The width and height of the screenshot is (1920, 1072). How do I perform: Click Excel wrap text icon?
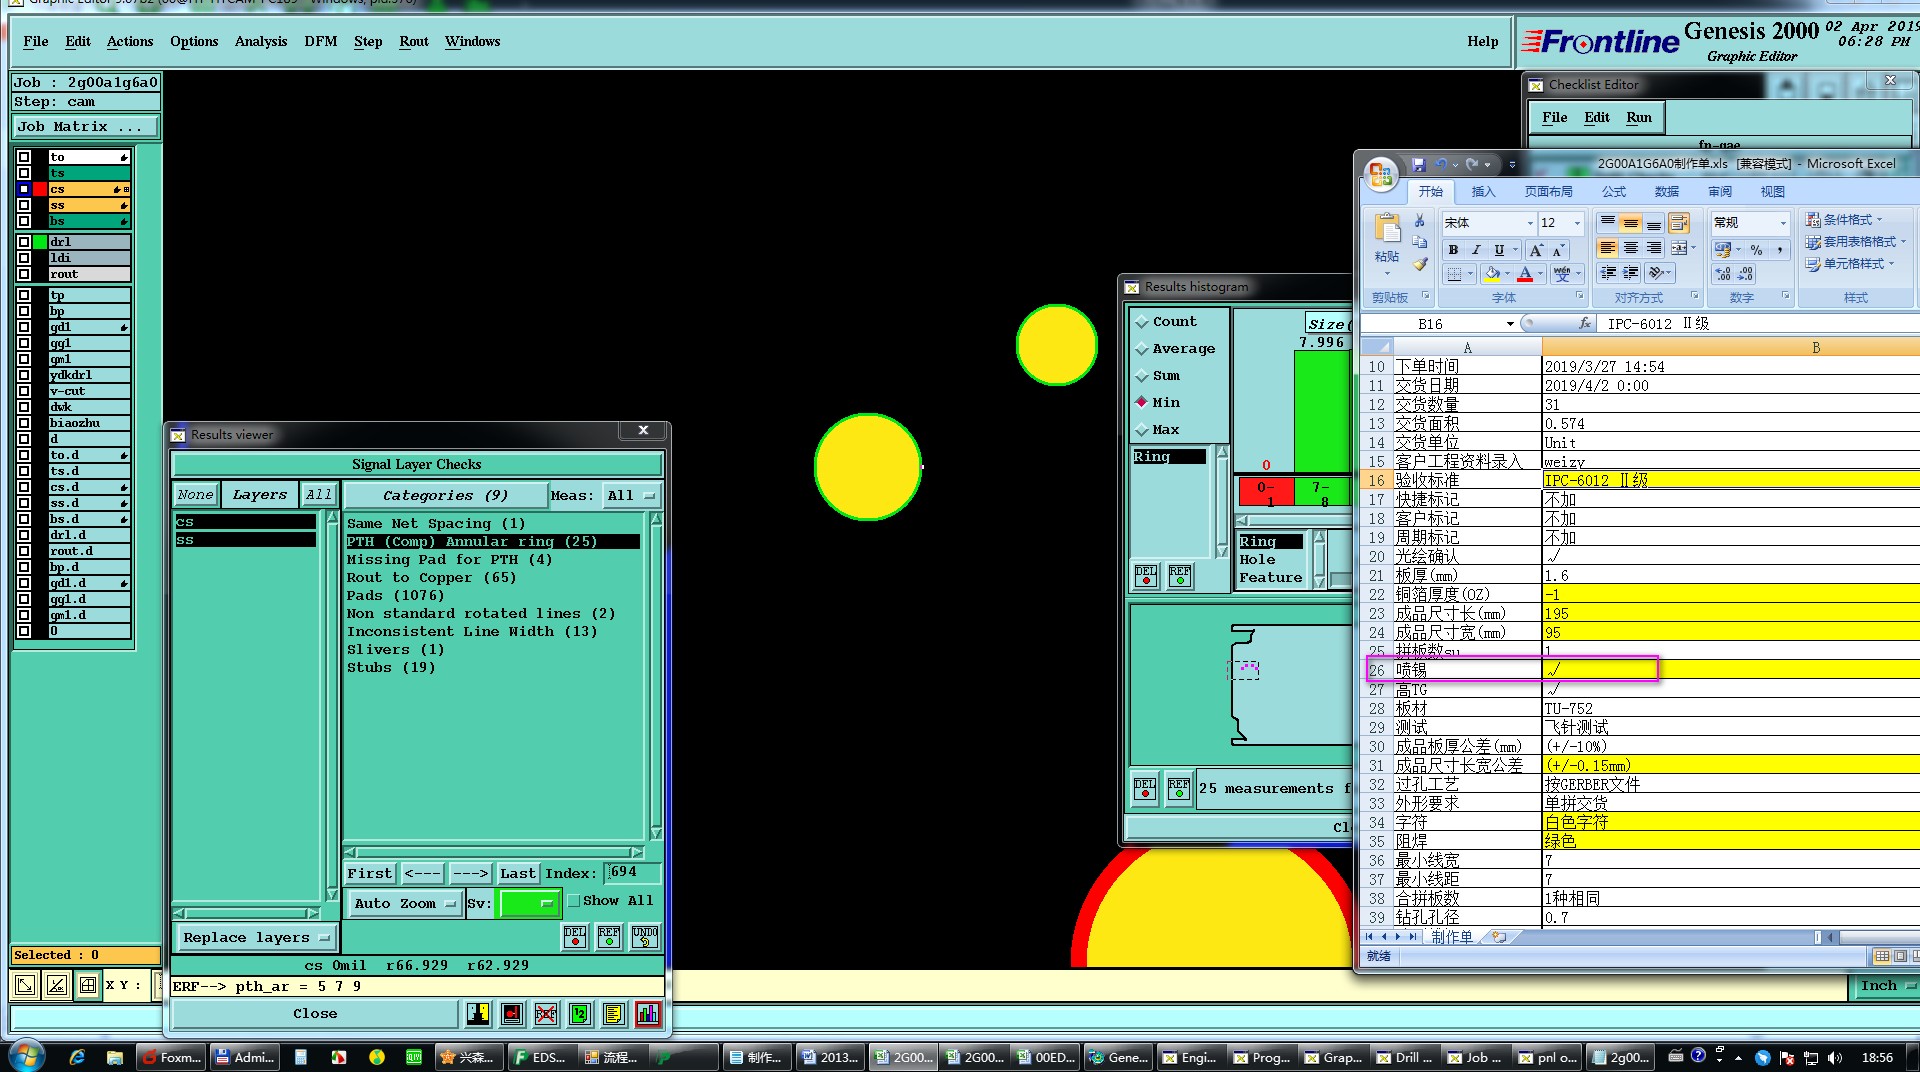pyautogui.click(x=1679, y=222)
